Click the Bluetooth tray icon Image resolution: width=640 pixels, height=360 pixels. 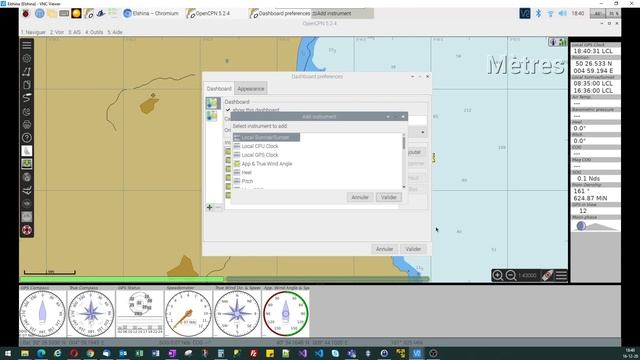538,13
